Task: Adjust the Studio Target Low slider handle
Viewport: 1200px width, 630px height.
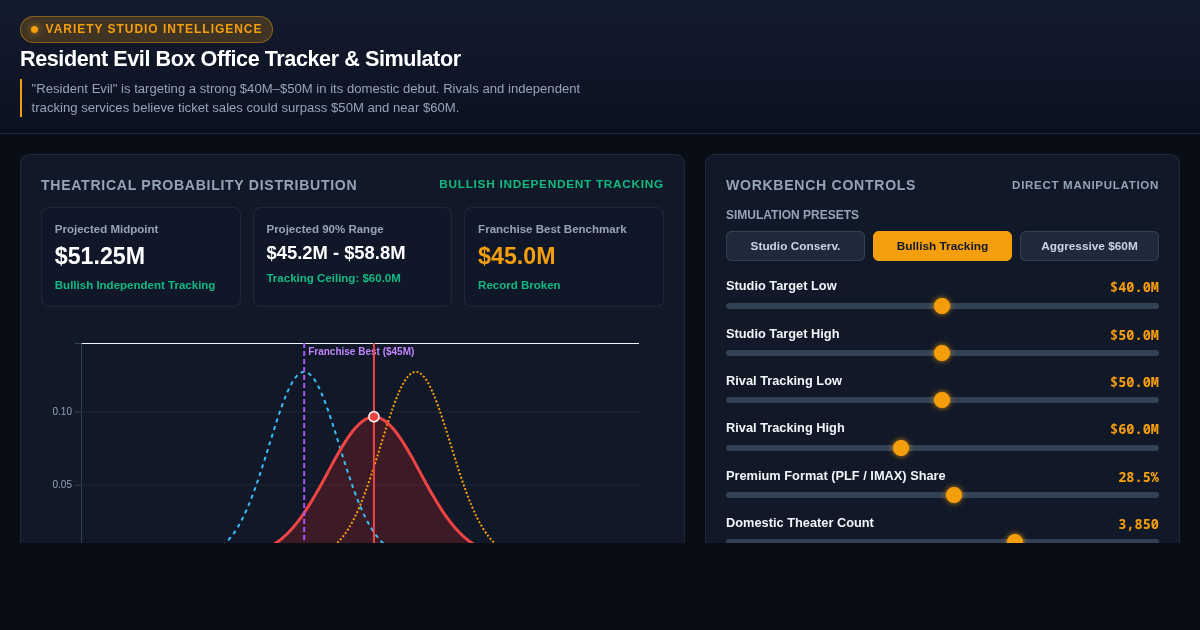Action: coord(942,306)
